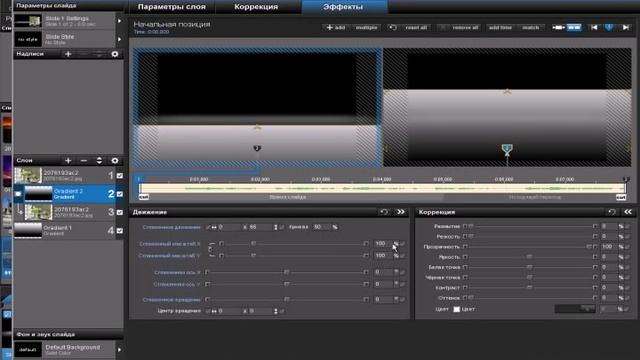
Task: Toggle the checkmark beside Центр вращения fields
Action: tap(282, 311)
